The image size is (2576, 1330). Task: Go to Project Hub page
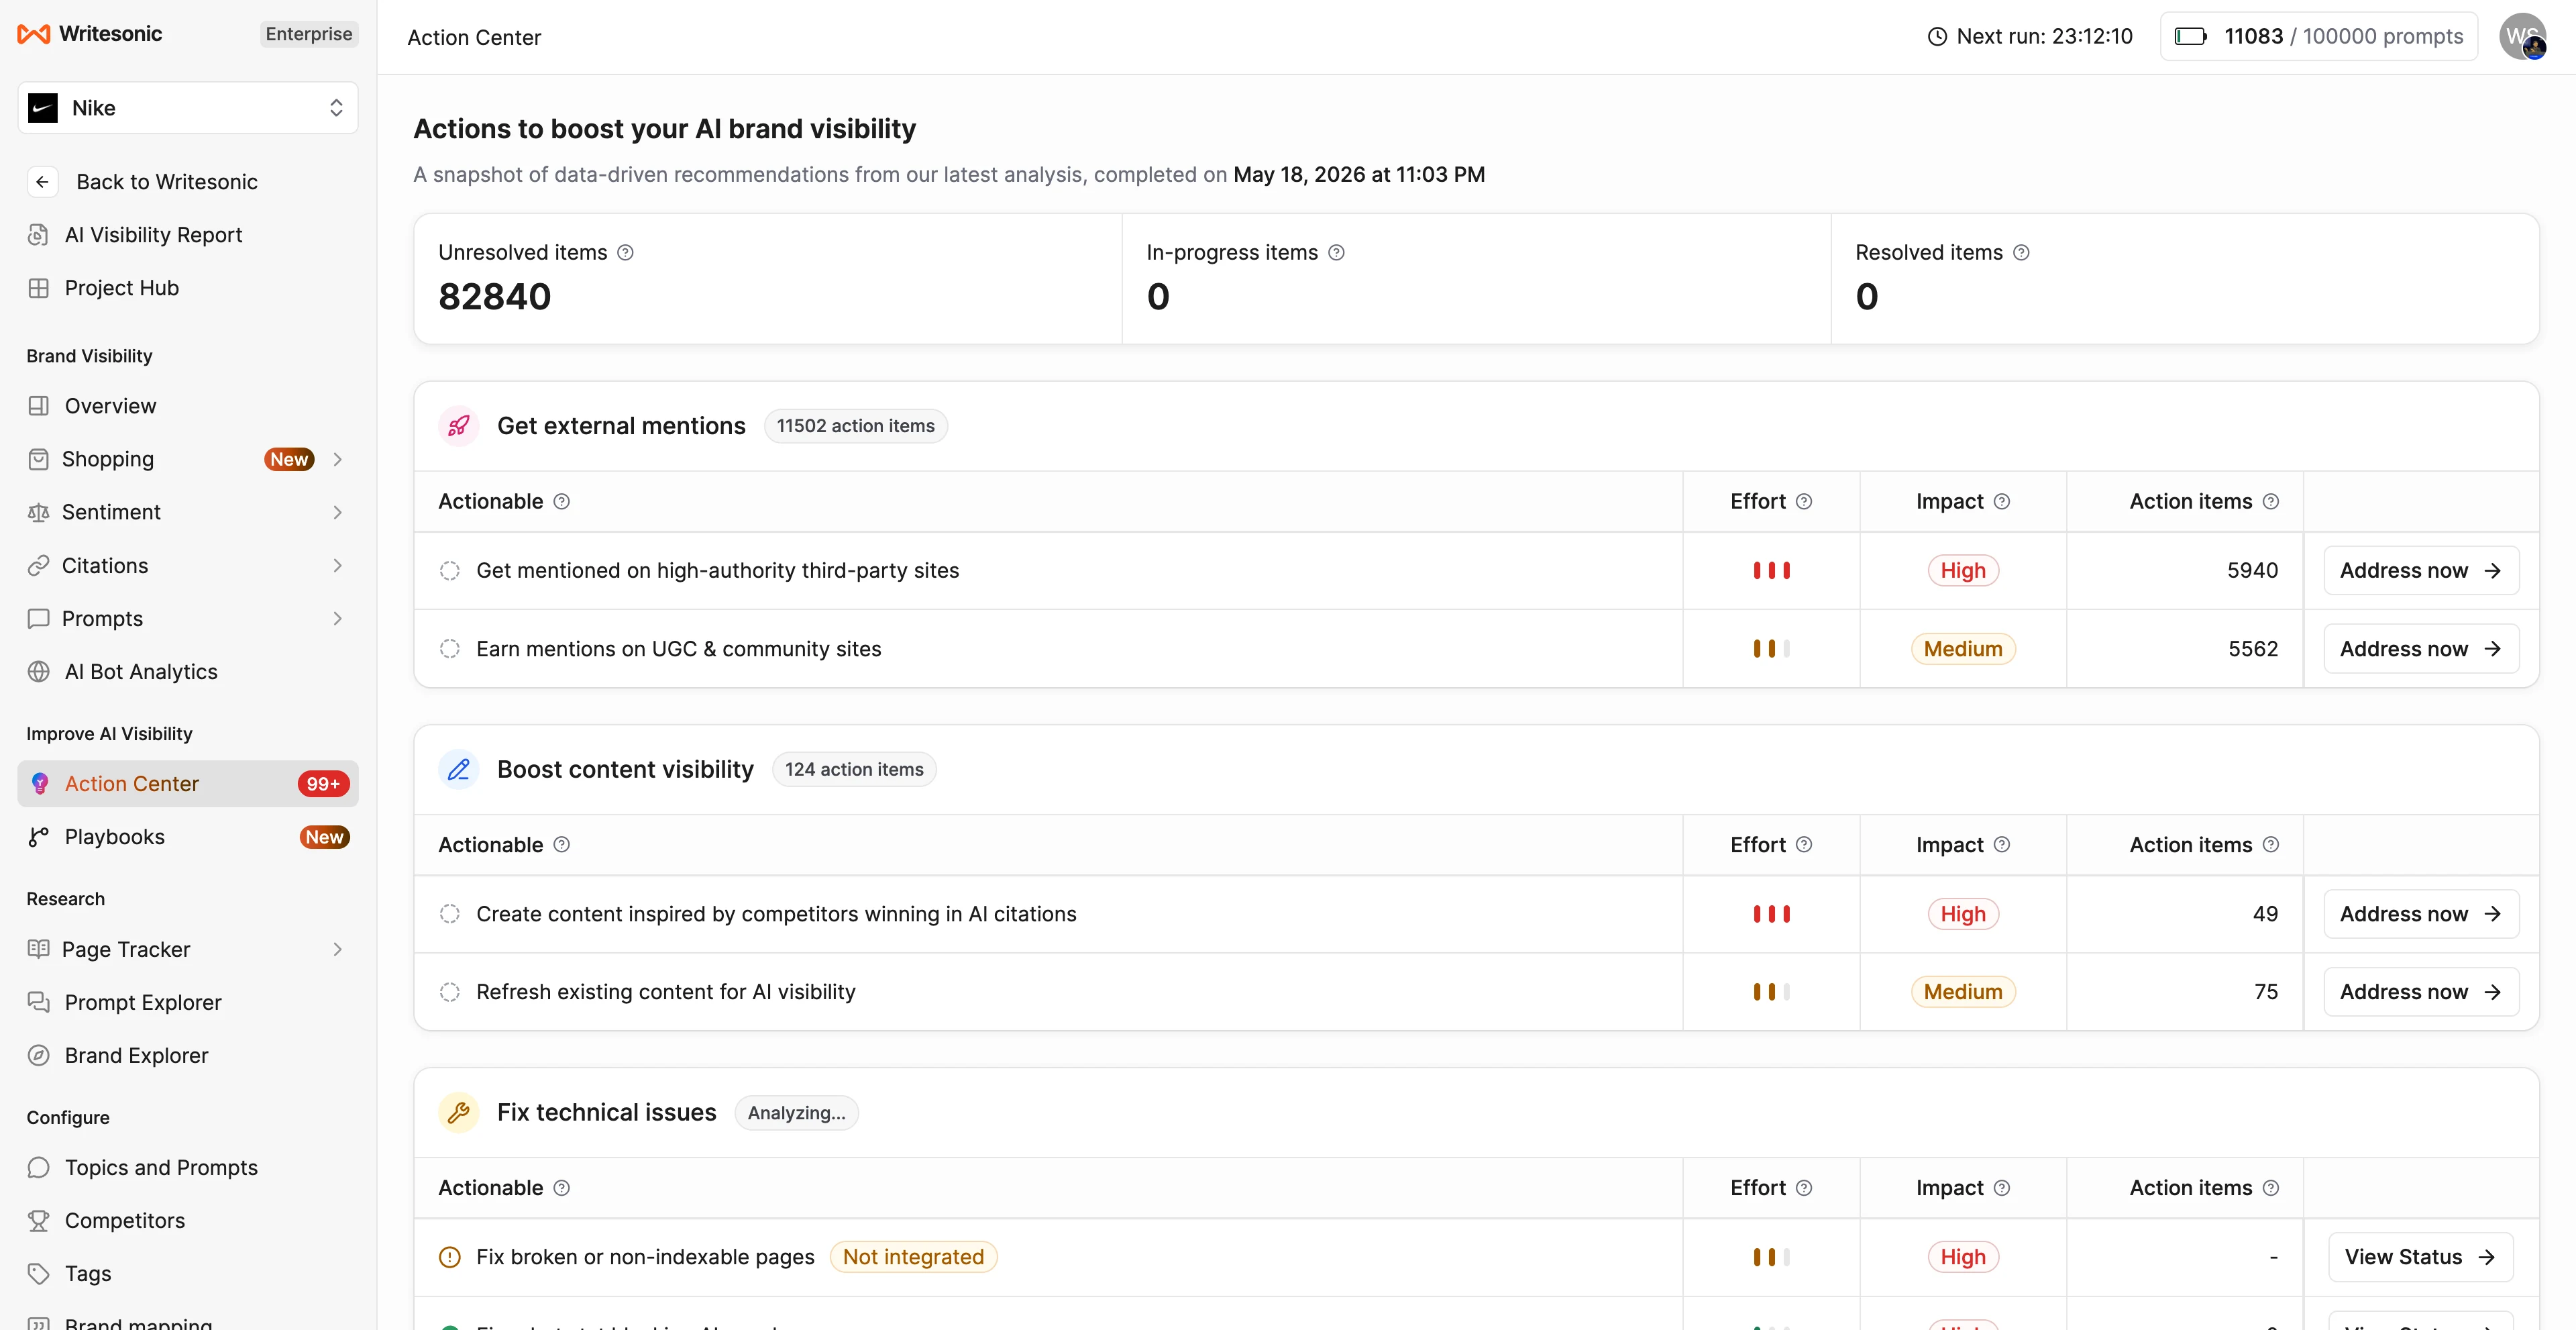point(188,288)
